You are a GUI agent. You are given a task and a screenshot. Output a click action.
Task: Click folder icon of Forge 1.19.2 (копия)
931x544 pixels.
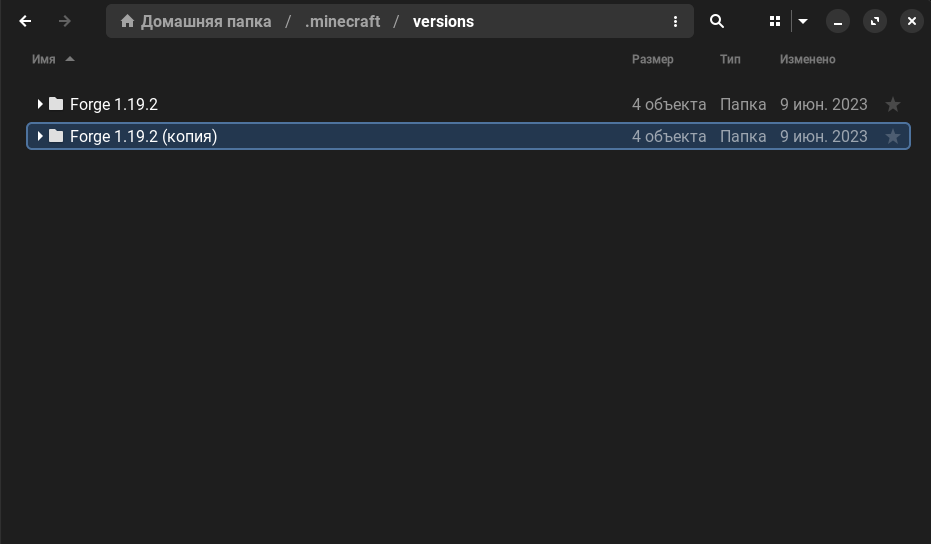coord(56,136)
